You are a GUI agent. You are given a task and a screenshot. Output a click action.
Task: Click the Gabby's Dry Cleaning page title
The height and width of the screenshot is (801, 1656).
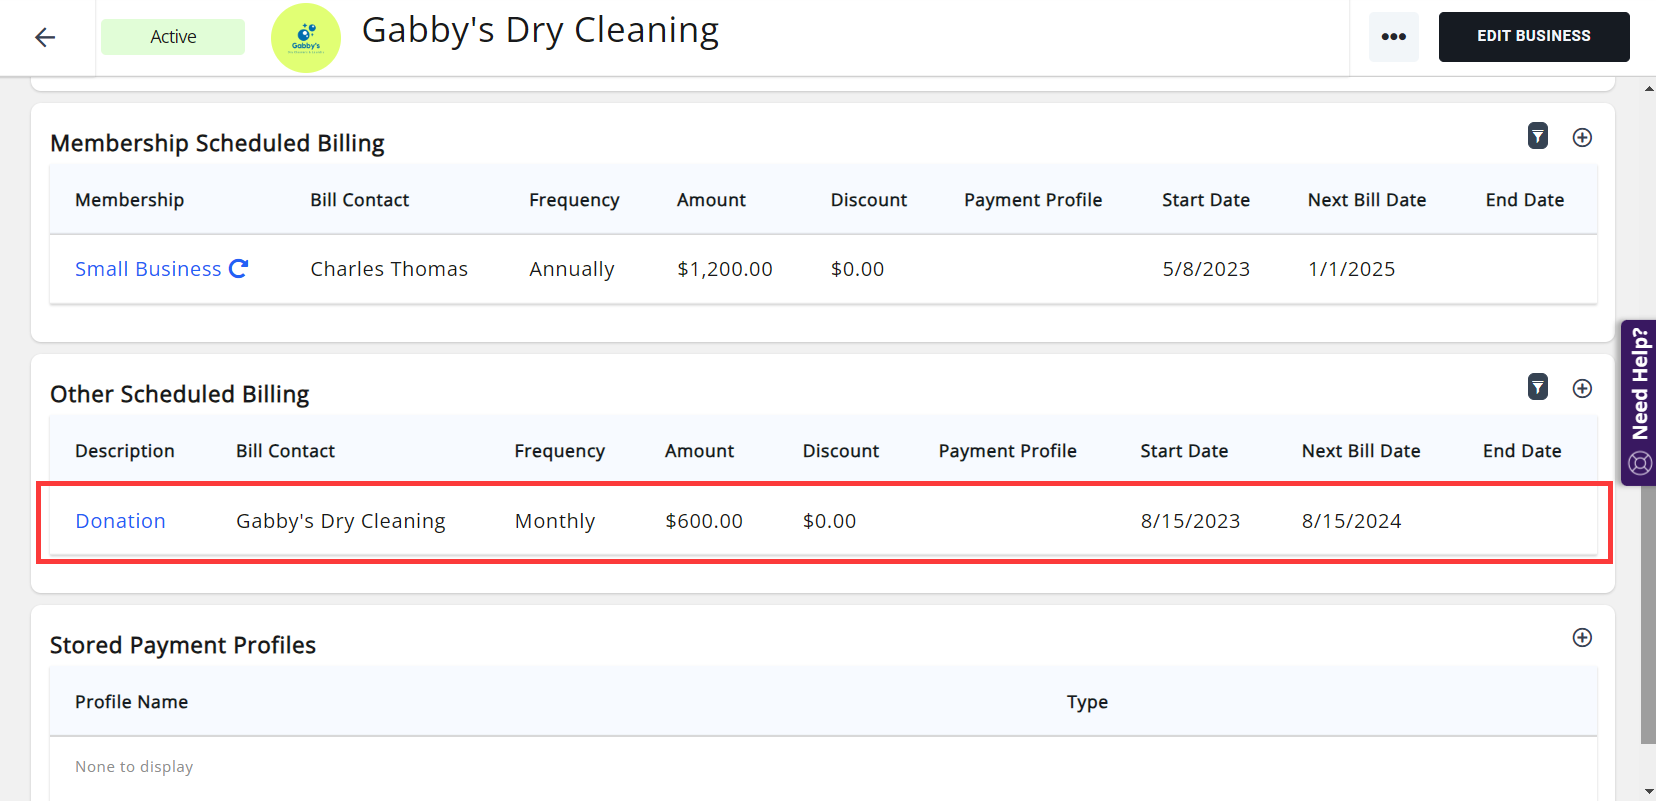coord(540,31)
